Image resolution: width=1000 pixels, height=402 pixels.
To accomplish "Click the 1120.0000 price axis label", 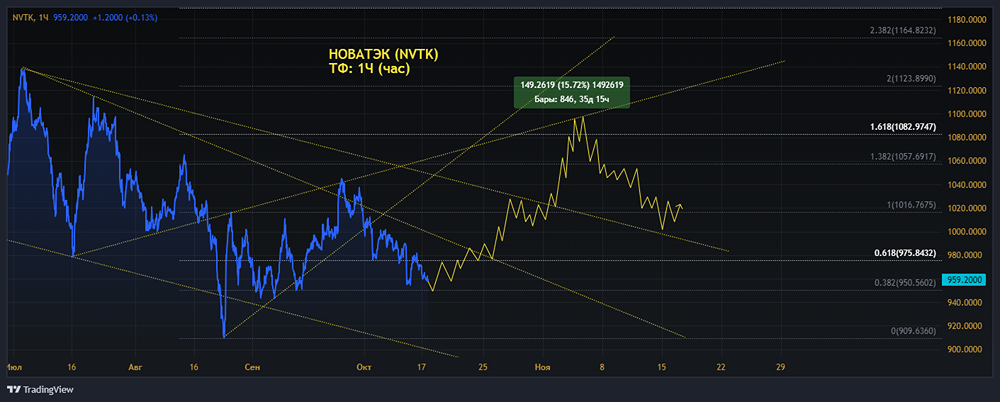I will [967, 91].
